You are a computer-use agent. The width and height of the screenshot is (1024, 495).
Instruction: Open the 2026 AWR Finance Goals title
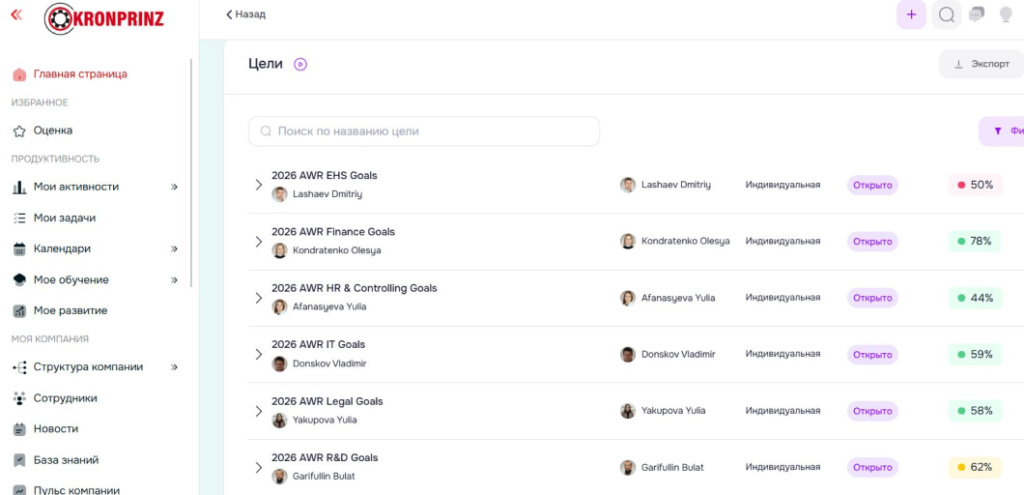pos(333,232)
